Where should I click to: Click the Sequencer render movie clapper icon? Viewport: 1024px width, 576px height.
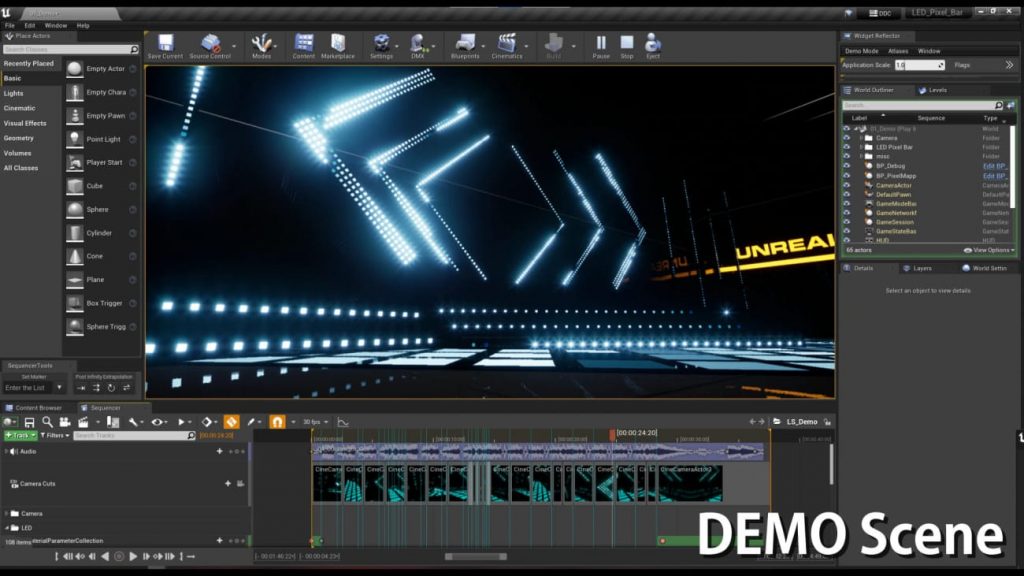coord(83,422)
